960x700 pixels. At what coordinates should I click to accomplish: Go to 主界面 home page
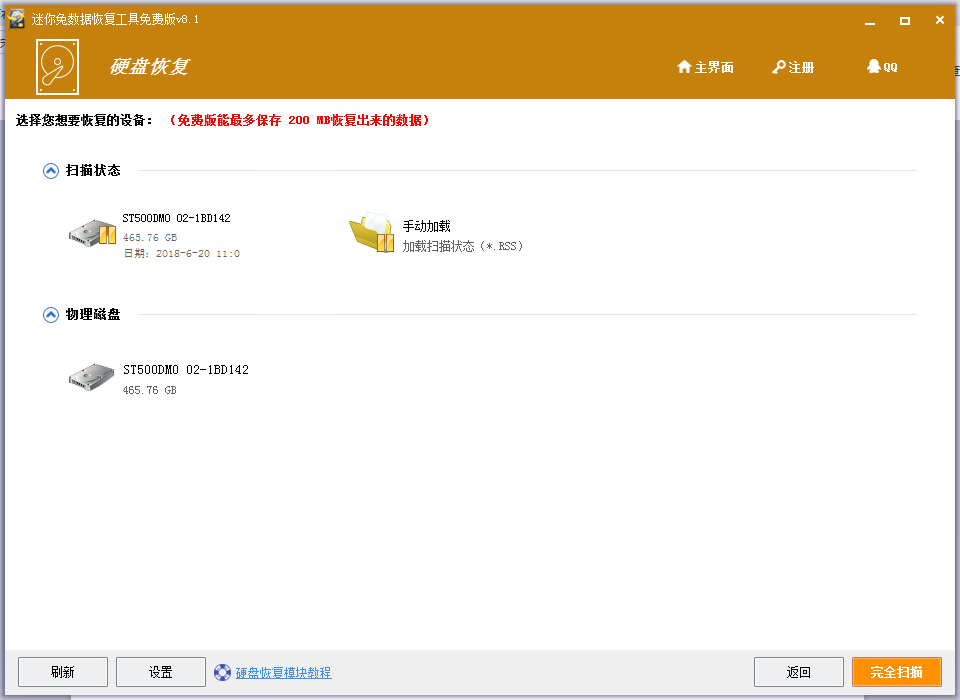tap(705, 67)
